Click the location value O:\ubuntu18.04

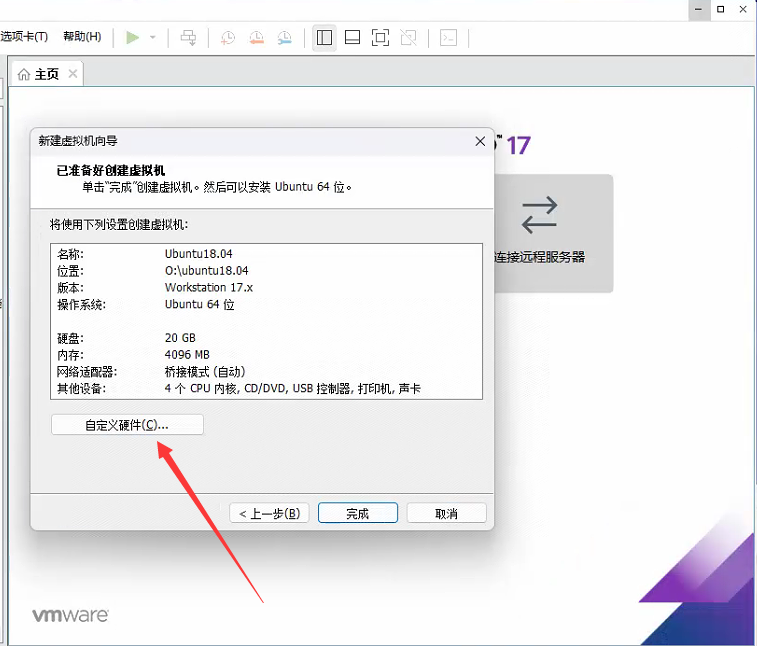pyautogui.click(x=207, y=271)
